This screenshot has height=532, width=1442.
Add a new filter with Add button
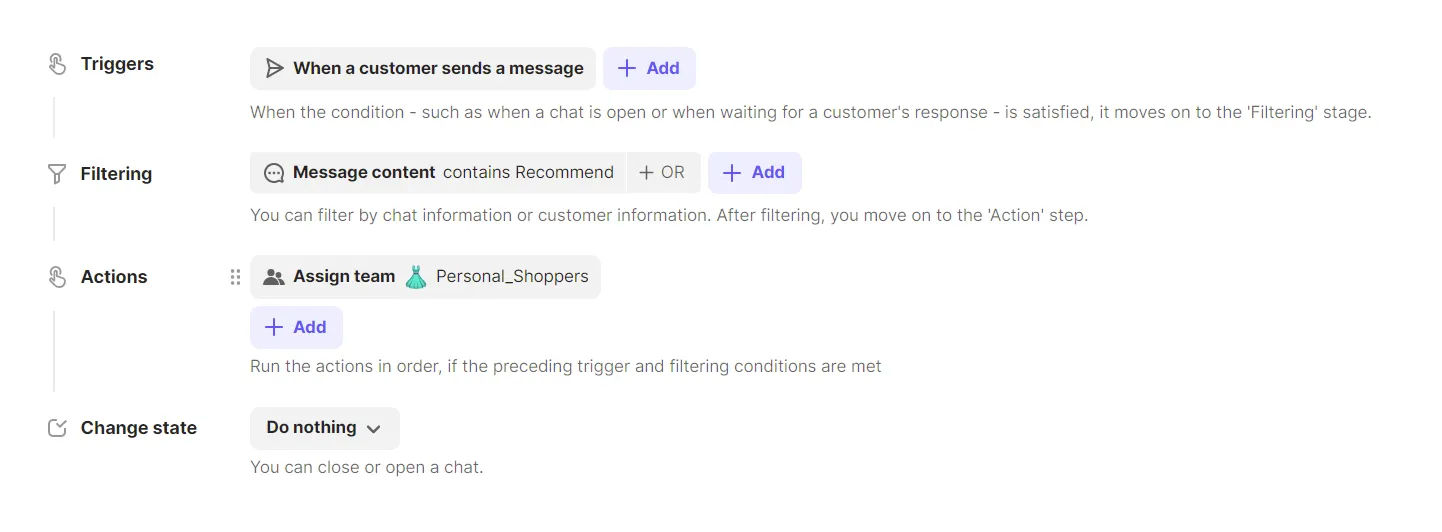(x=754, y=173)
